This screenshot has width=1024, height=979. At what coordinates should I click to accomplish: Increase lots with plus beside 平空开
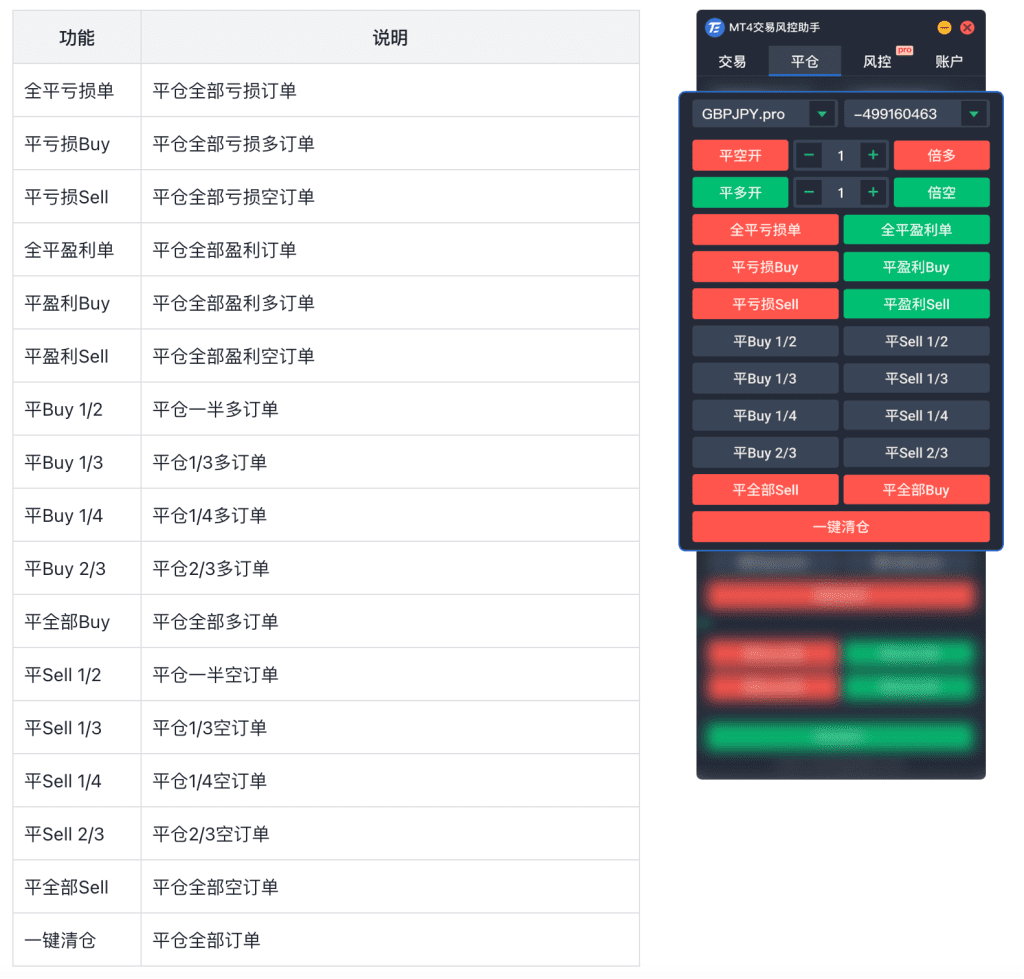[873, 155]
